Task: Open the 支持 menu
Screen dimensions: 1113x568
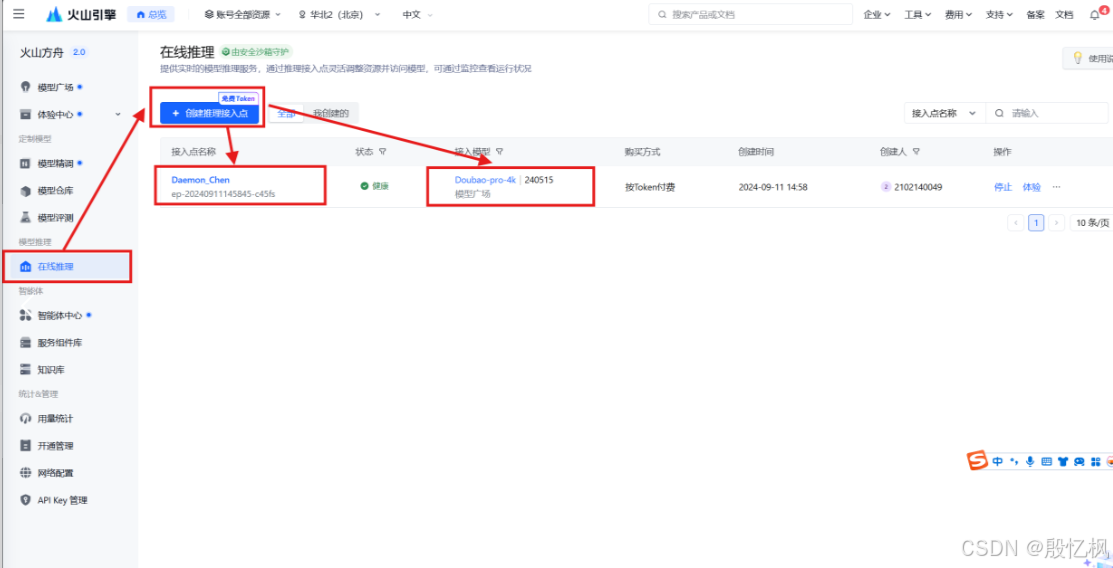Action: click(999, 14)
